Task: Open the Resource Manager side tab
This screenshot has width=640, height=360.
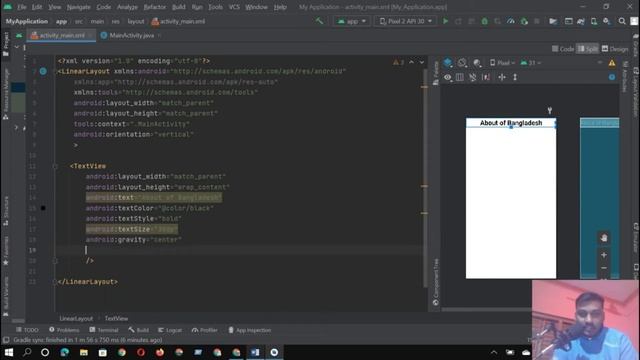Action: pyautogui.click(x=6, y=94)
